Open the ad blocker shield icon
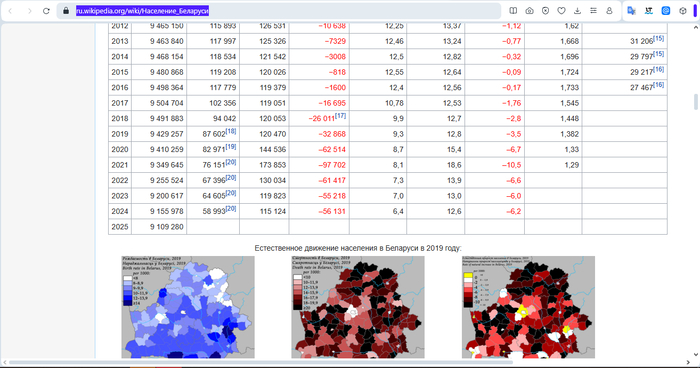 tap(546, 11)
